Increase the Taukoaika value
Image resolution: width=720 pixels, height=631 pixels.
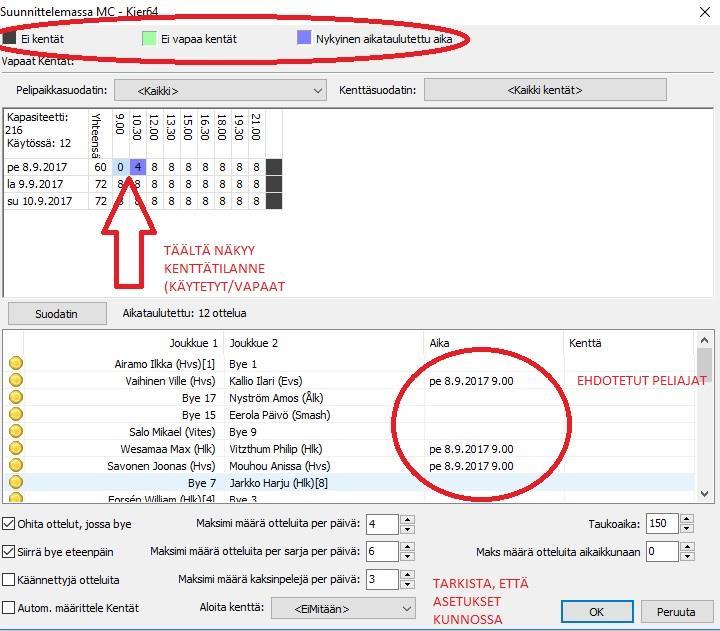[687, 519]
